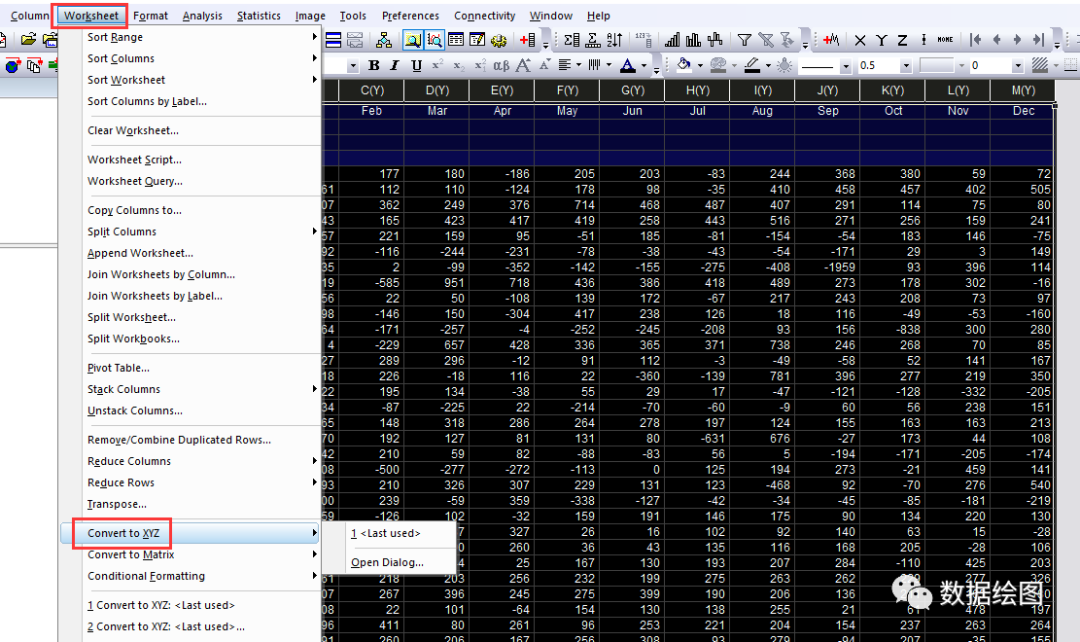Toggle the Underline text icon
Viewport: 1080px width, 642px height.
coord(416,65)
